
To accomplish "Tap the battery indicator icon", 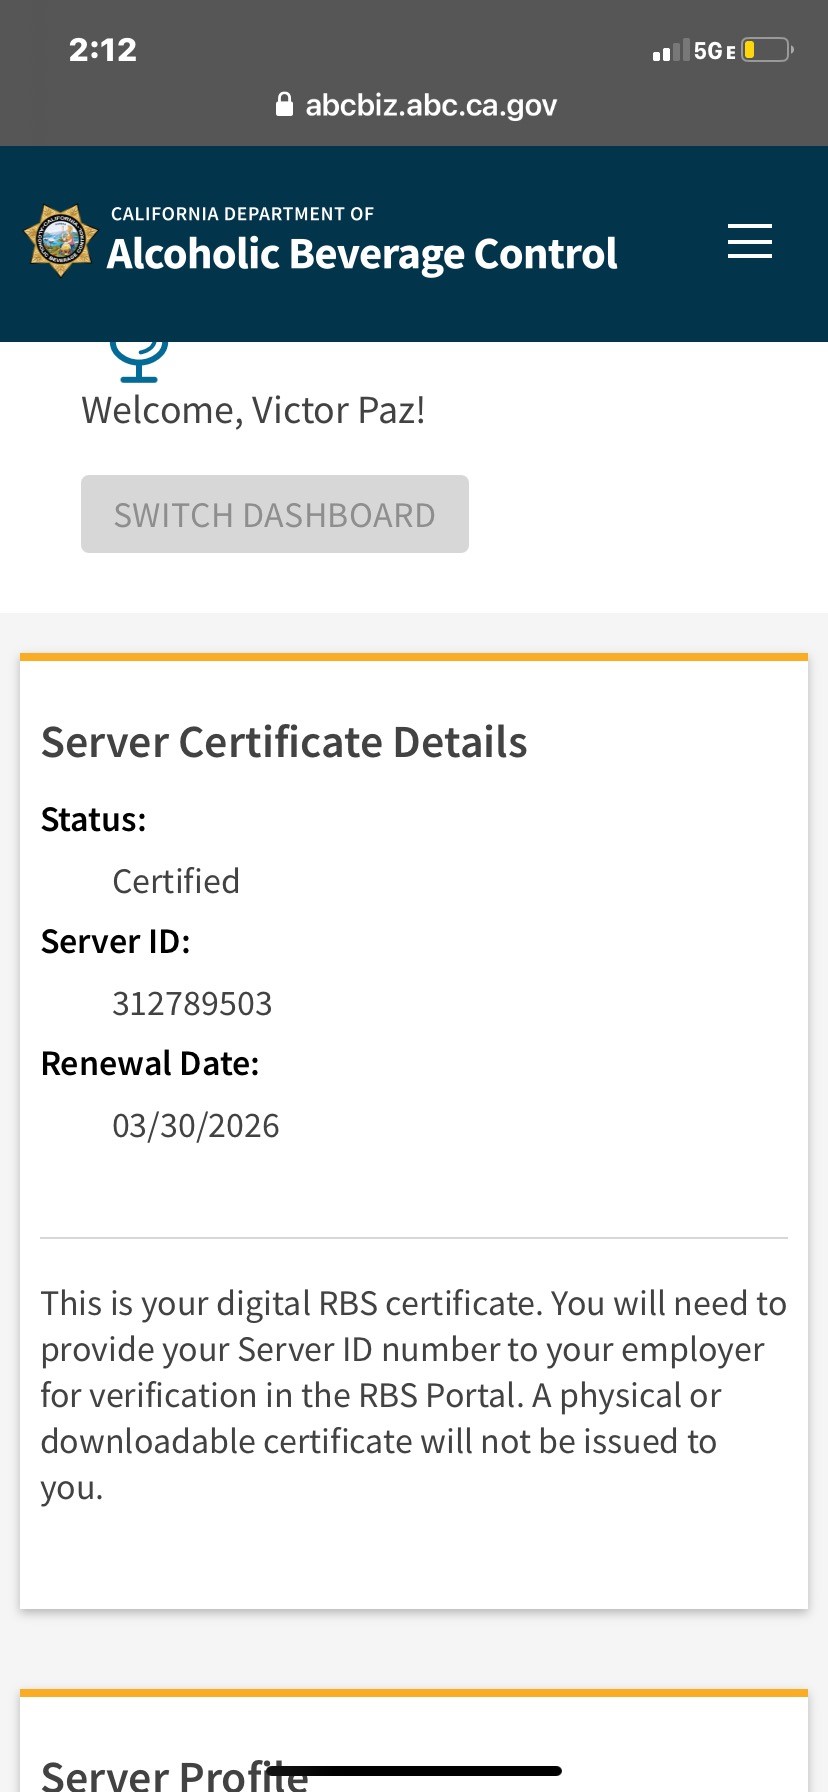I will pyautogui.click(x=767, y=50).
